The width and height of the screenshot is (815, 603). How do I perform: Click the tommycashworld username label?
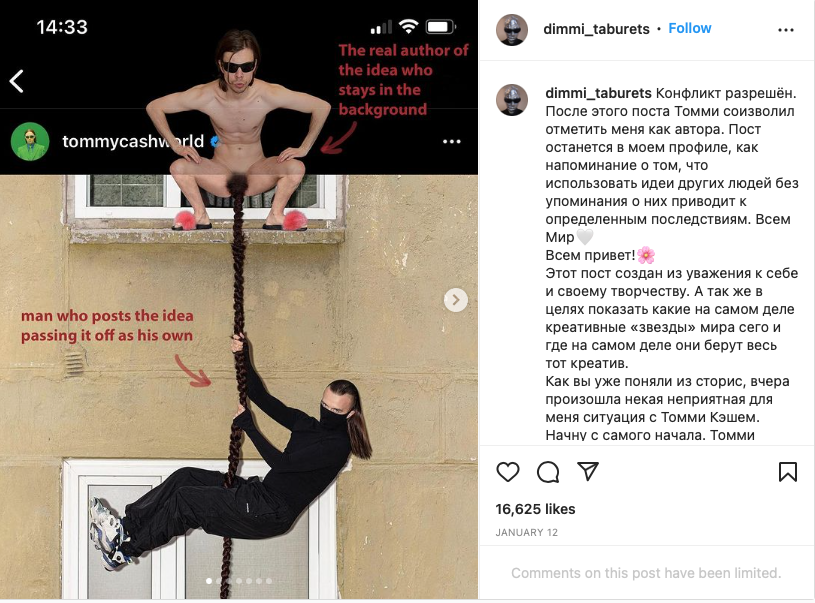(133, 141)
